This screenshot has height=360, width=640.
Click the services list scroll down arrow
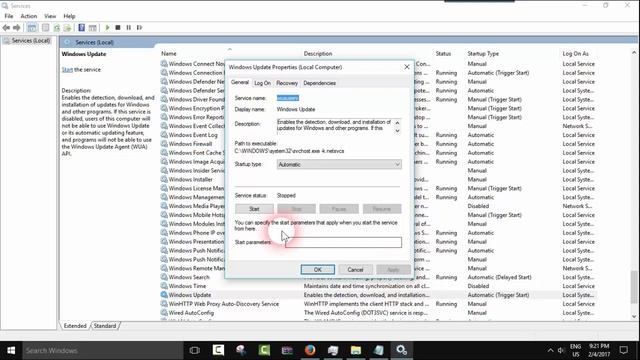(x=634, y=316)
